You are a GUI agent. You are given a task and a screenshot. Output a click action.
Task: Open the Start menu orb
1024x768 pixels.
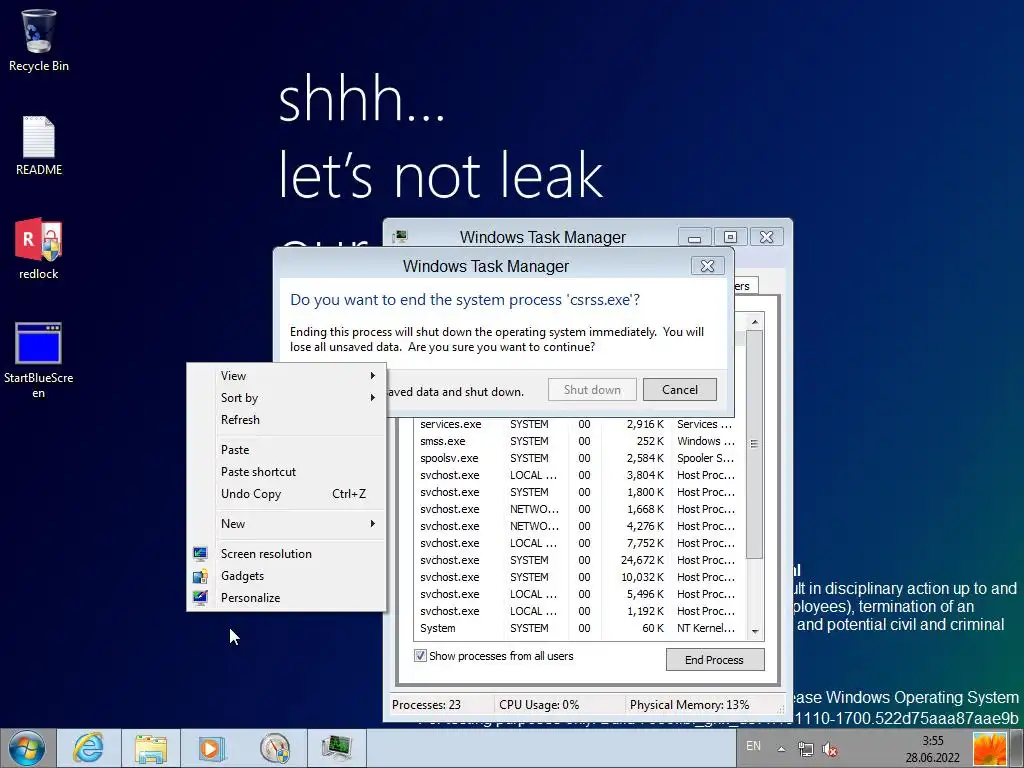tap(27, 748)
